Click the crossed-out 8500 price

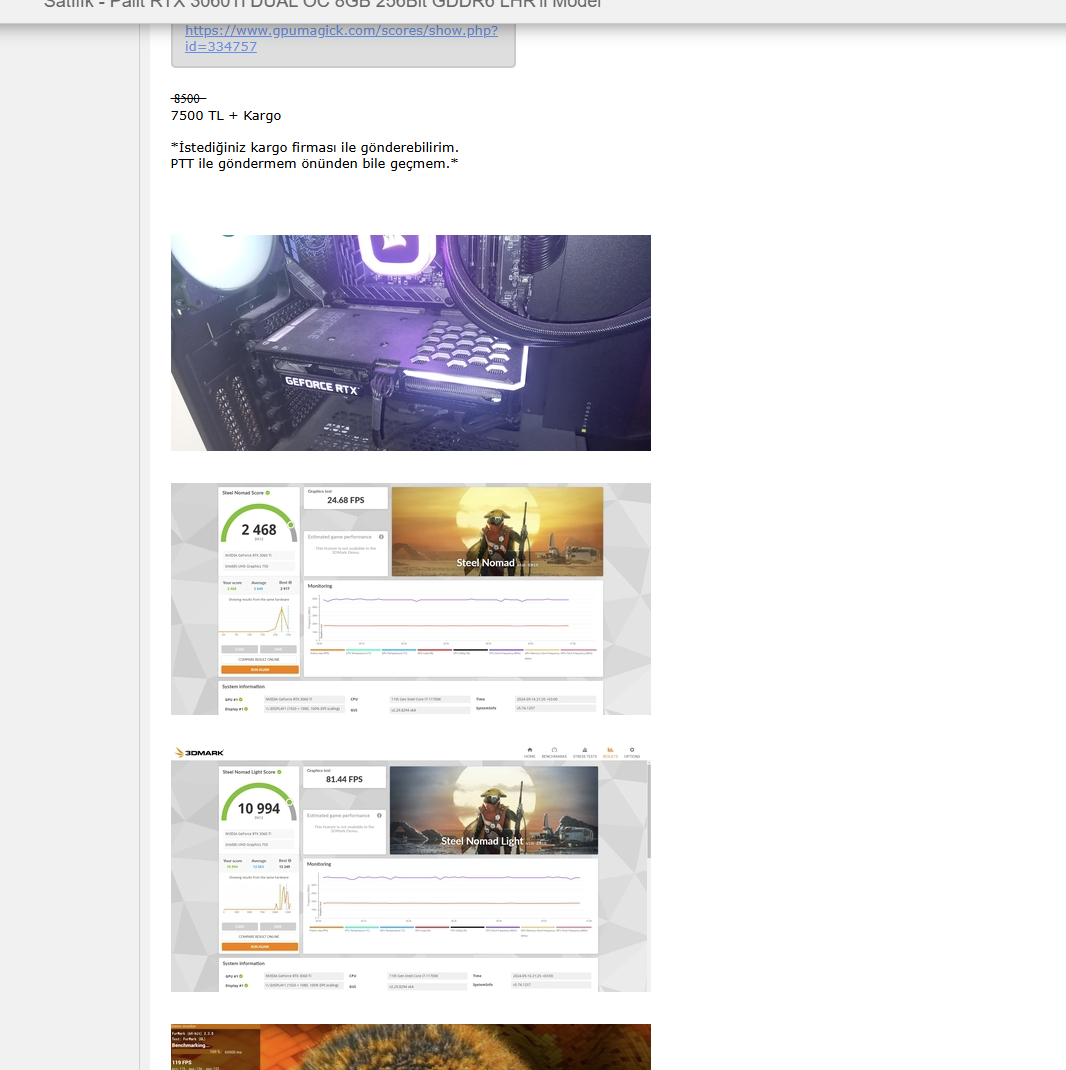click(x=188, y=98)
